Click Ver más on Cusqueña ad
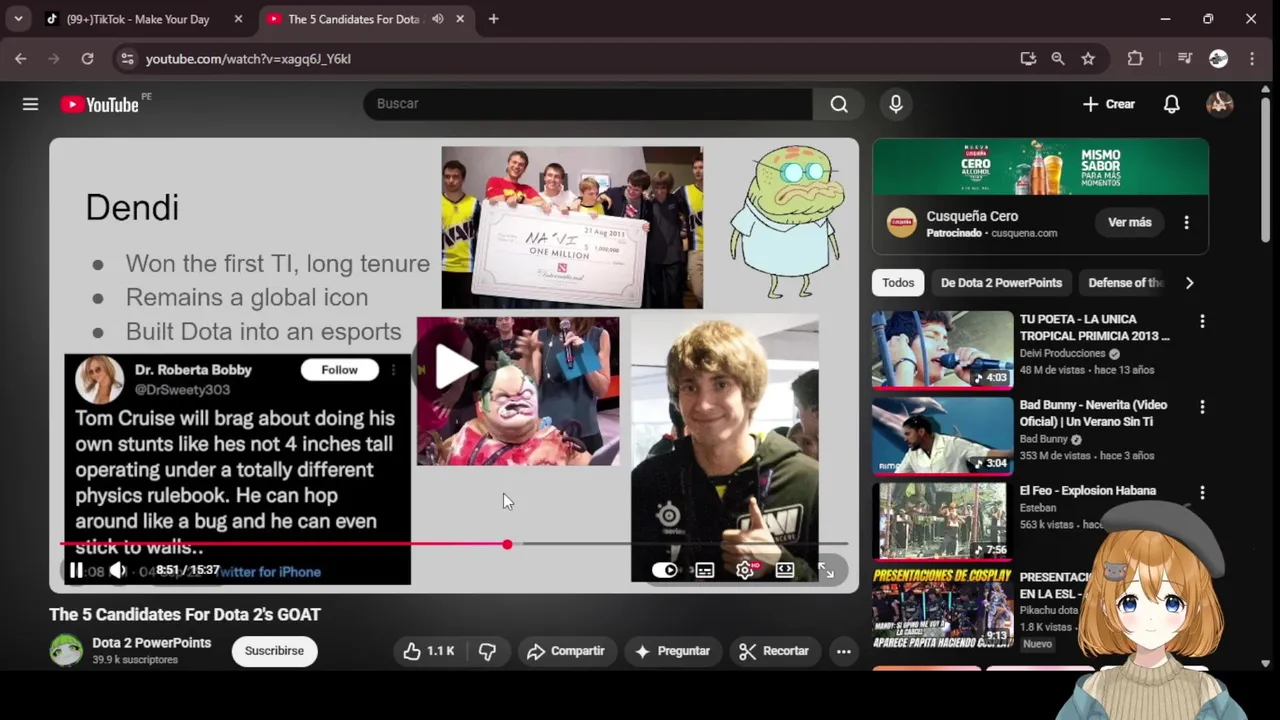Viewport: 1280px width, 720px height. click(x=1130, y=222)
